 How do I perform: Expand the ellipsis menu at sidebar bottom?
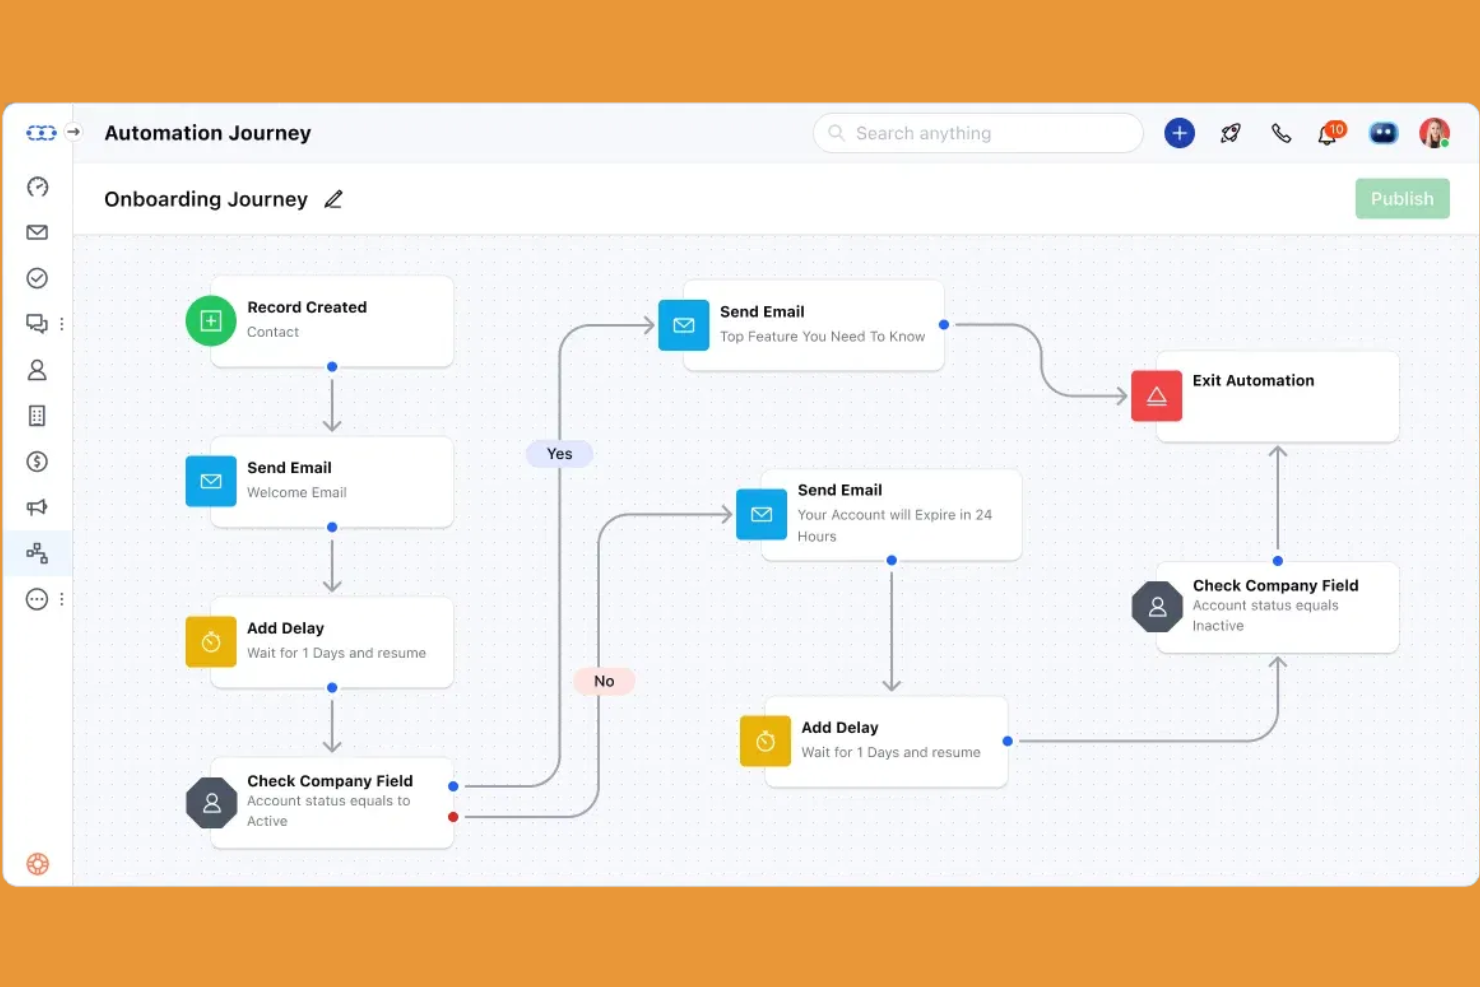pos(37,598)
